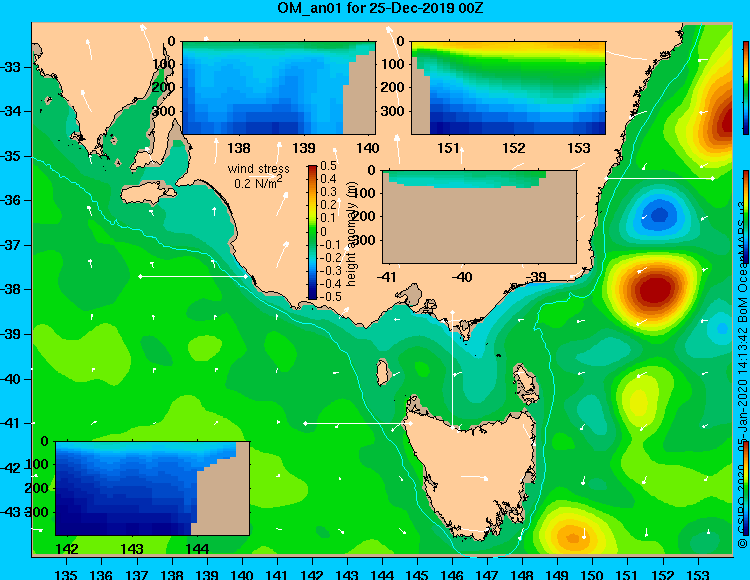Click the 141 longitude axis label

coord(276,574)
